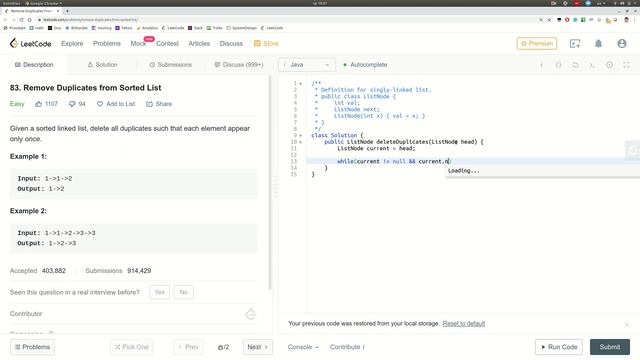Click the Chrome reload button

tap(21, 20)
